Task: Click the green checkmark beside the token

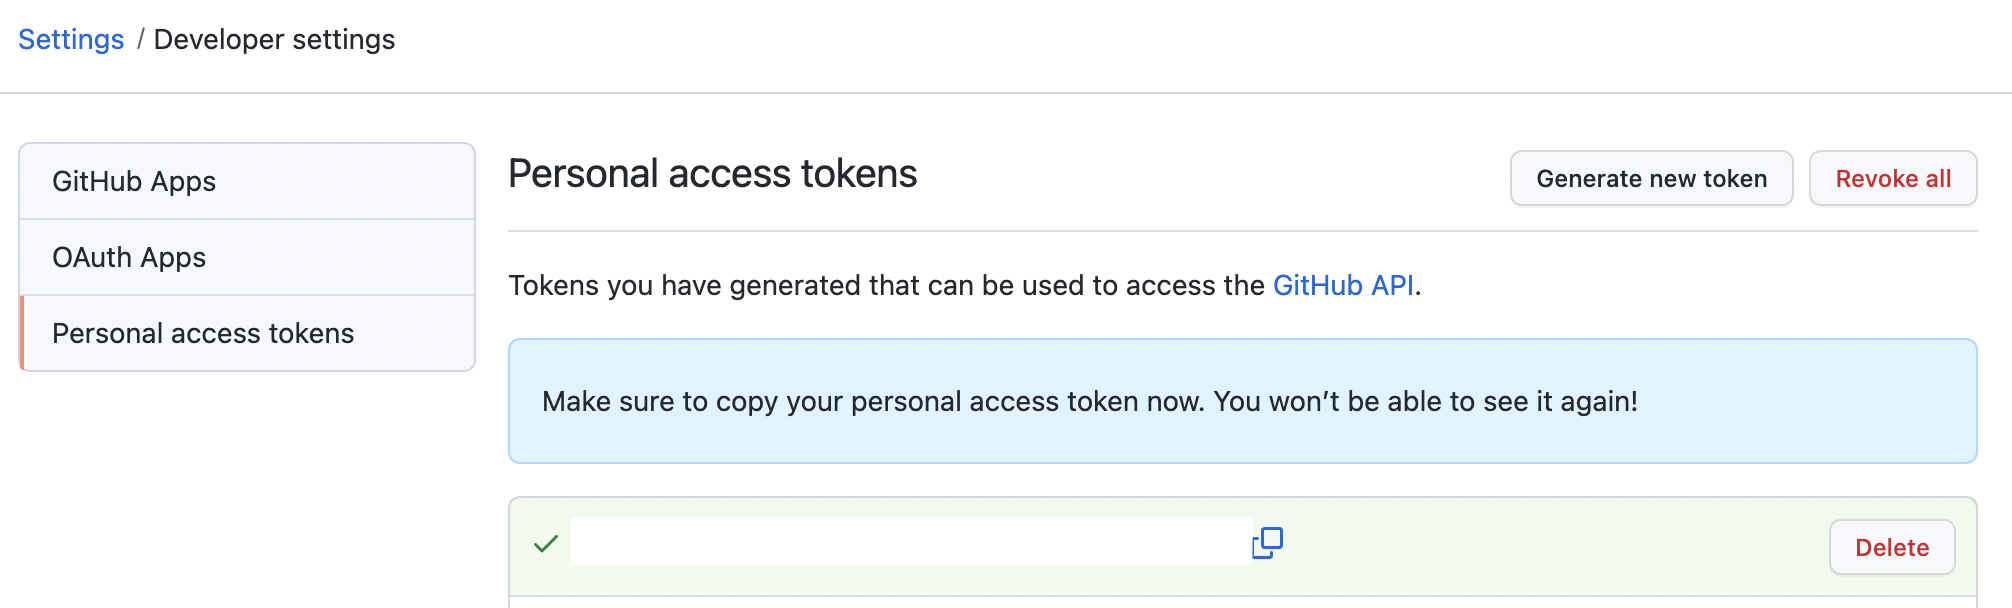Action: 546,544
